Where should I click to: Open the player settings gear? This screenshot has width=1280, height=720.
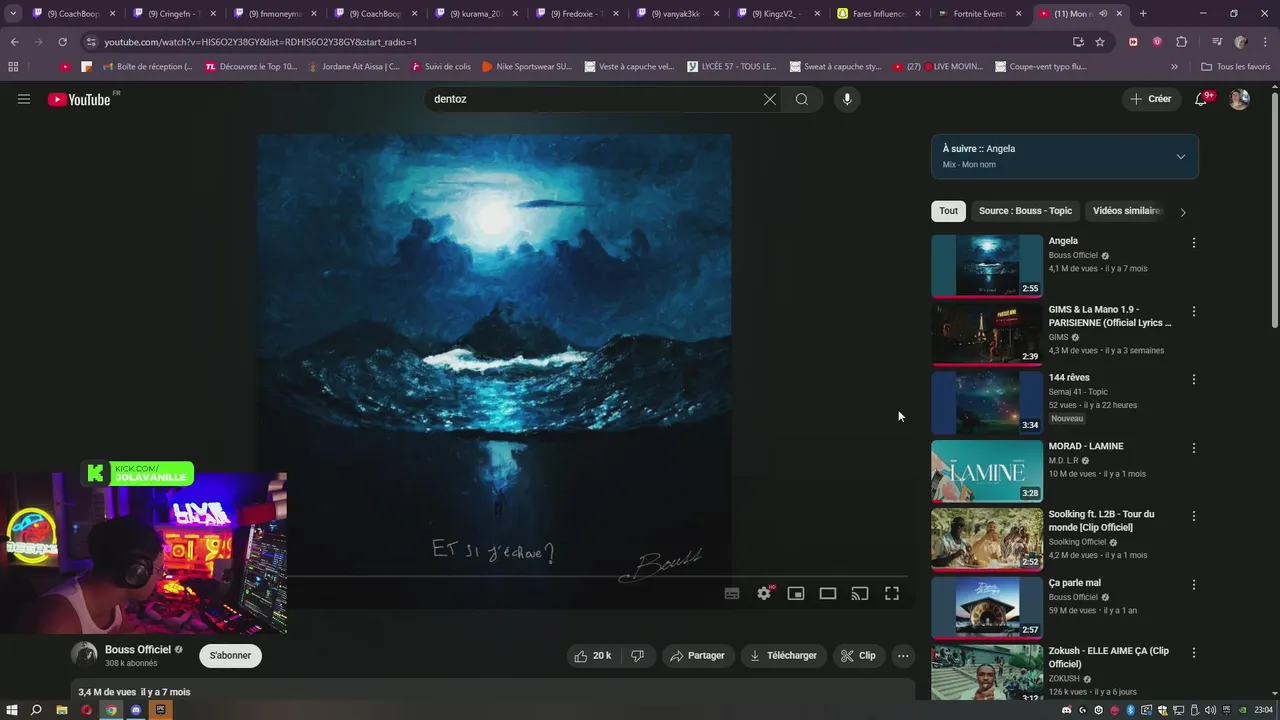pos(764,593)
